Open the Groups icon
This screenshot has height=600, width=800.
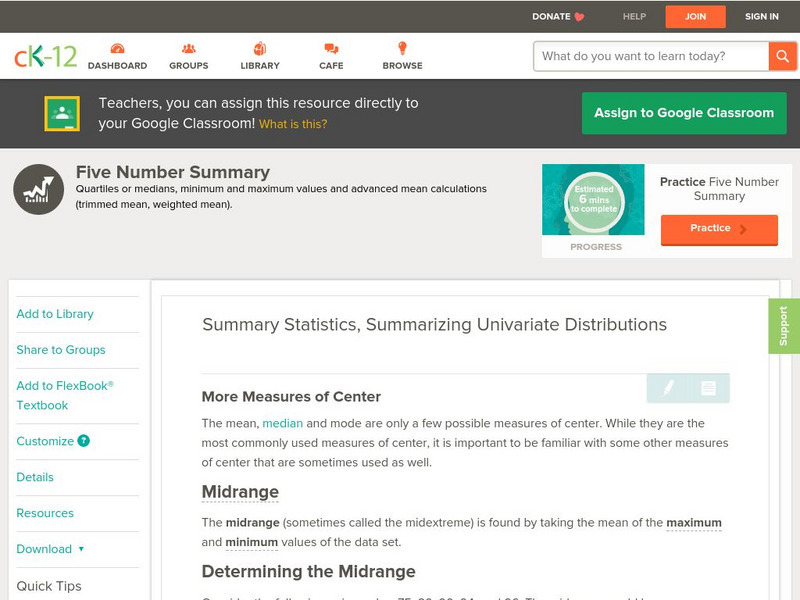click(x=188, y=49)
